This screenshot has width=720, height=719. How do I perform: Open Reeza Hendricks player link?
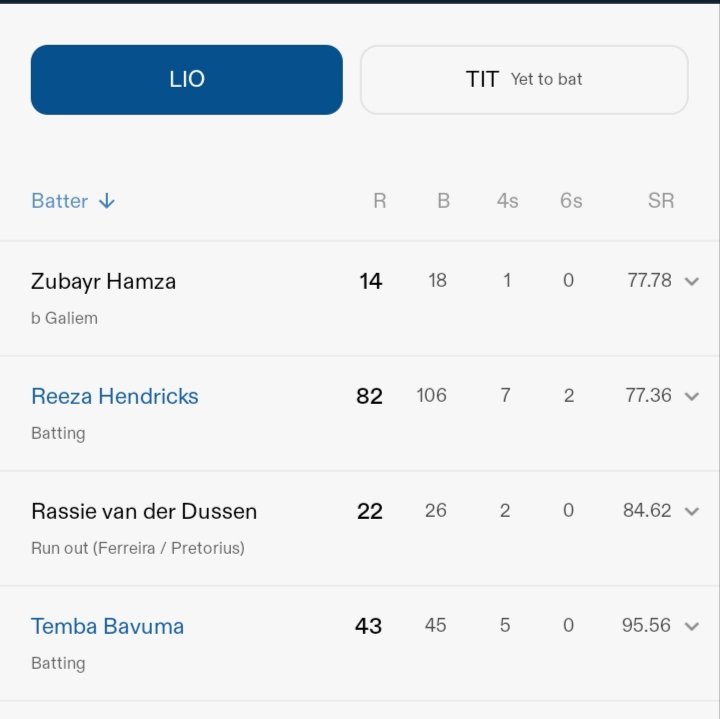(x=115, y=396)
